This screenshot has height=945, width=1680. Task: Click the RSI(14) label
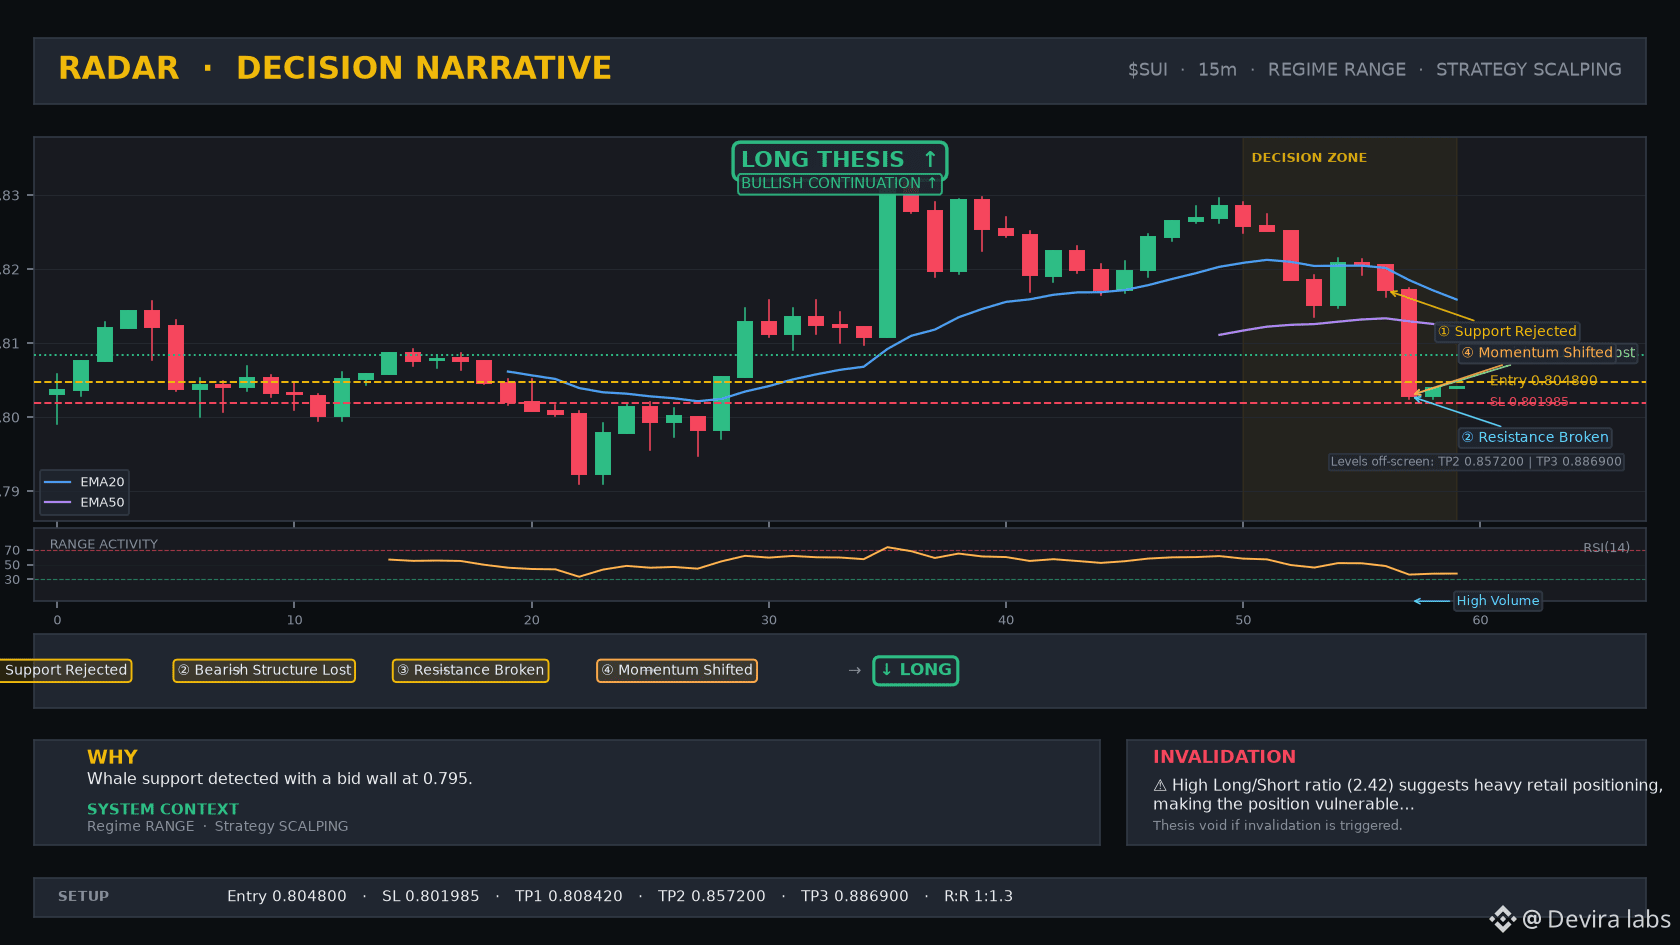1606,547
